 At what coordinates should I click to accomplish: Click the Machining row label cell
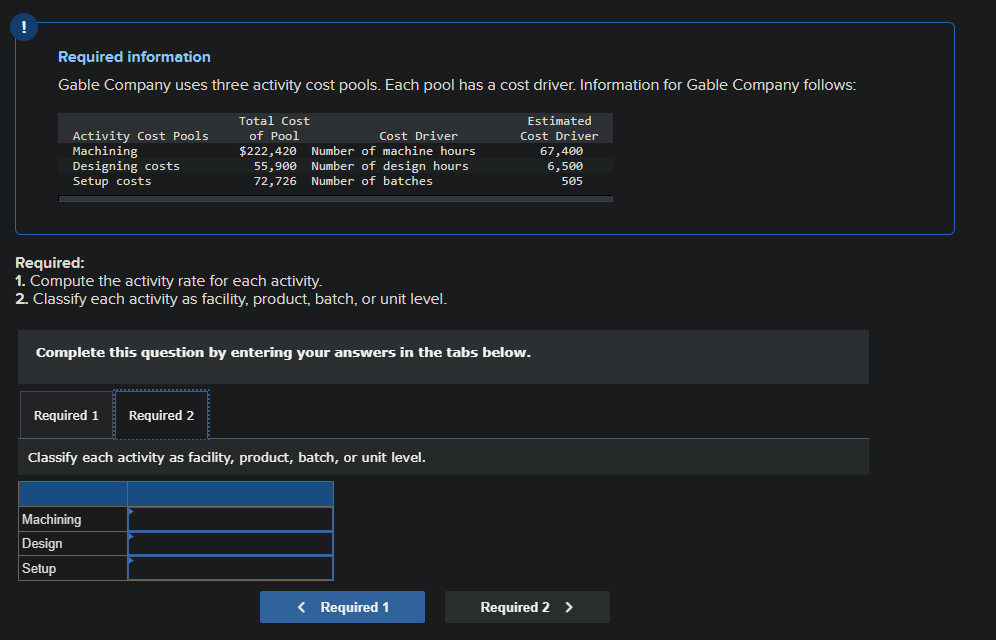72,520
